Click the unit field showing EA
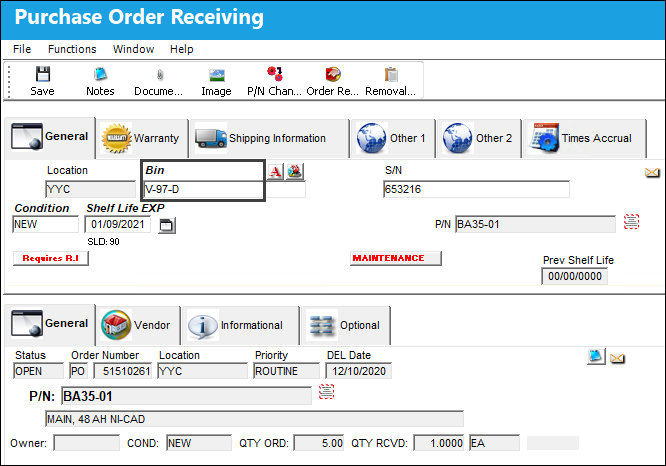Image resolution: width=666 pixels, height=466 pixels. coord(494,443)
